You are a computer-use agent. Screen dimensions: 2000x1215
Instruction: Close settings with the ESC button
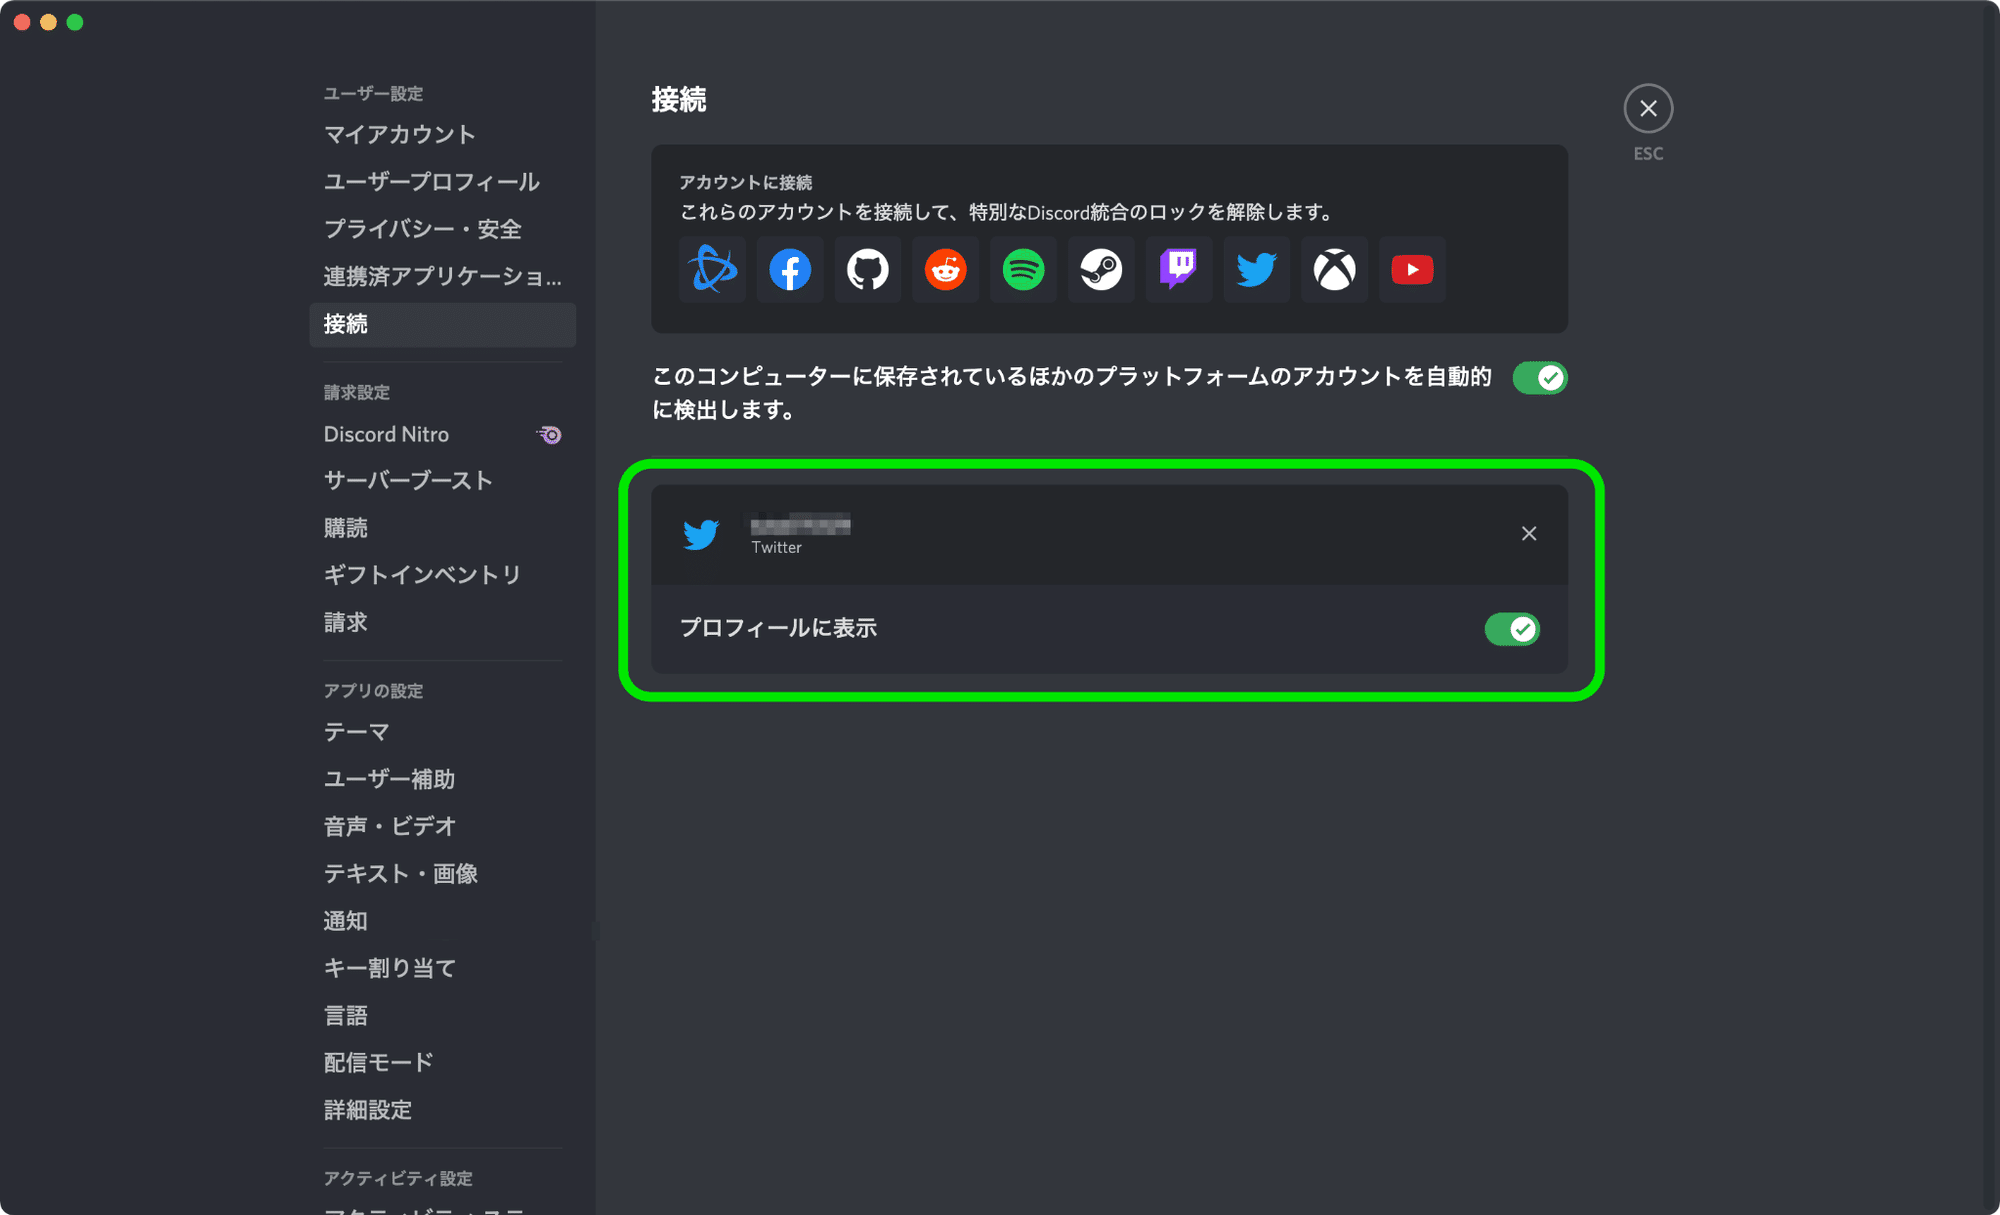pyautogui.click(x=1648, y=108)
